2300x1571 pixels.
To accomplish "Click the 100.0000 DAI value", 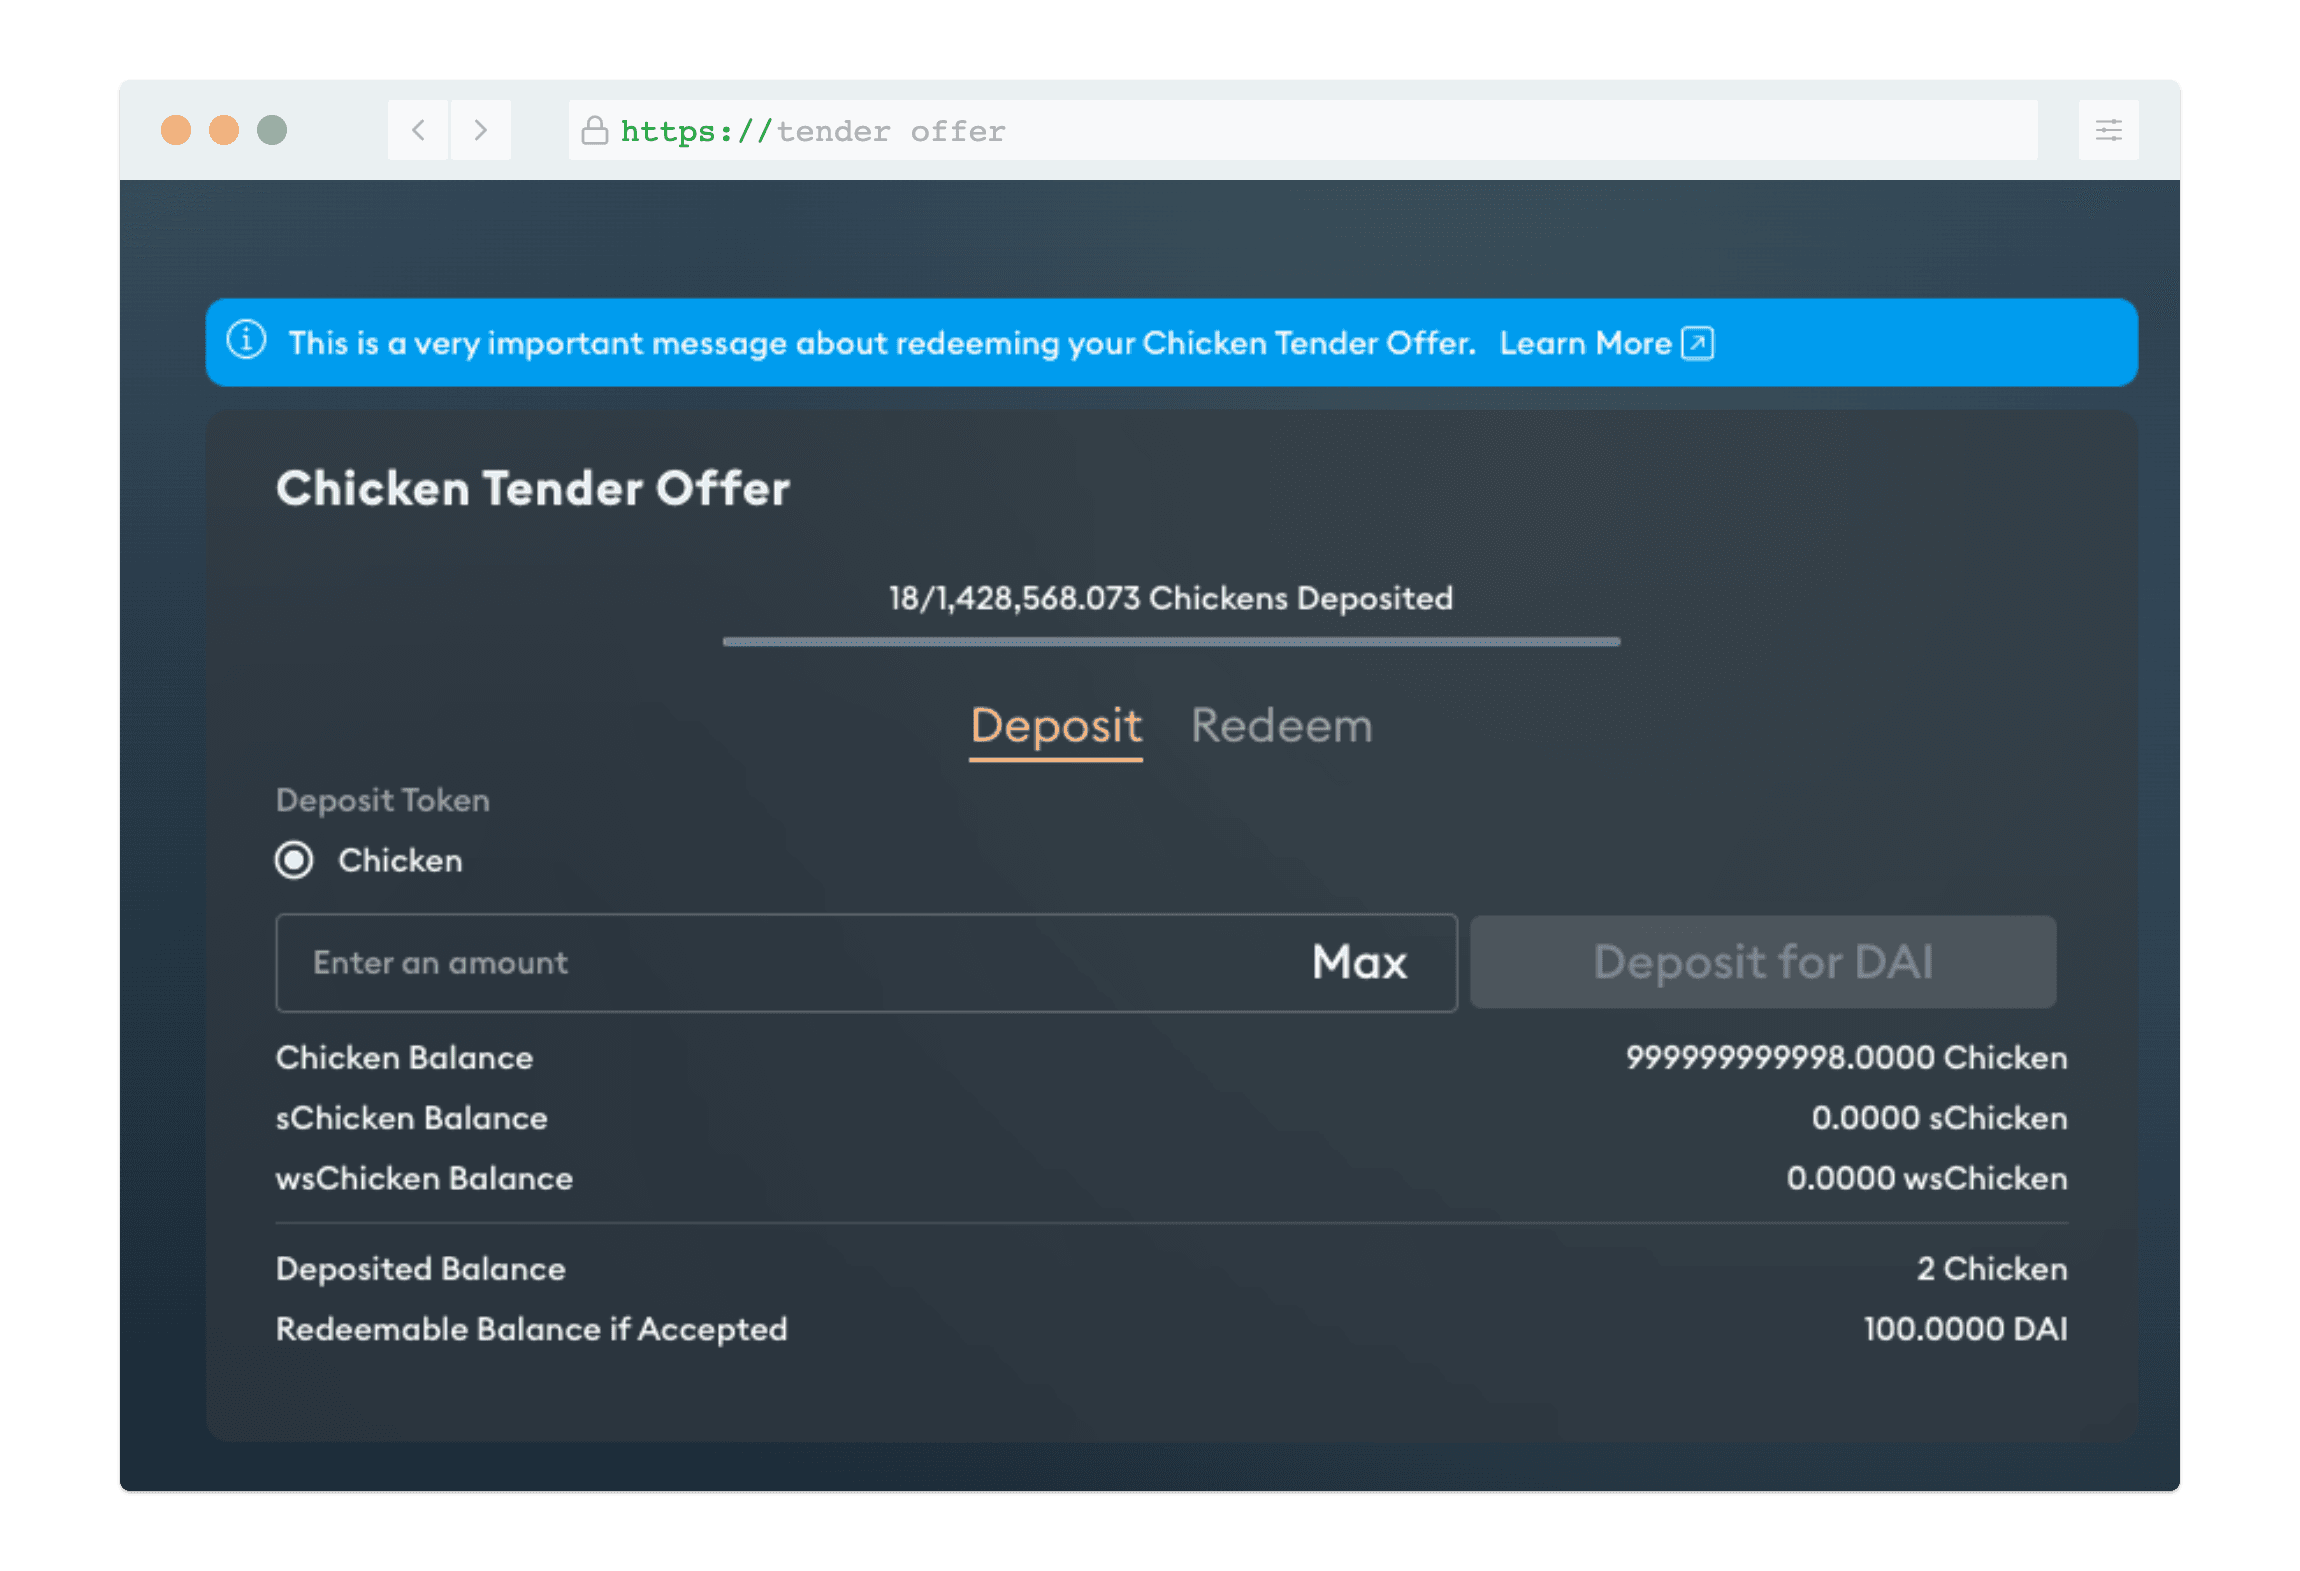I will tap(1965, 1329).
